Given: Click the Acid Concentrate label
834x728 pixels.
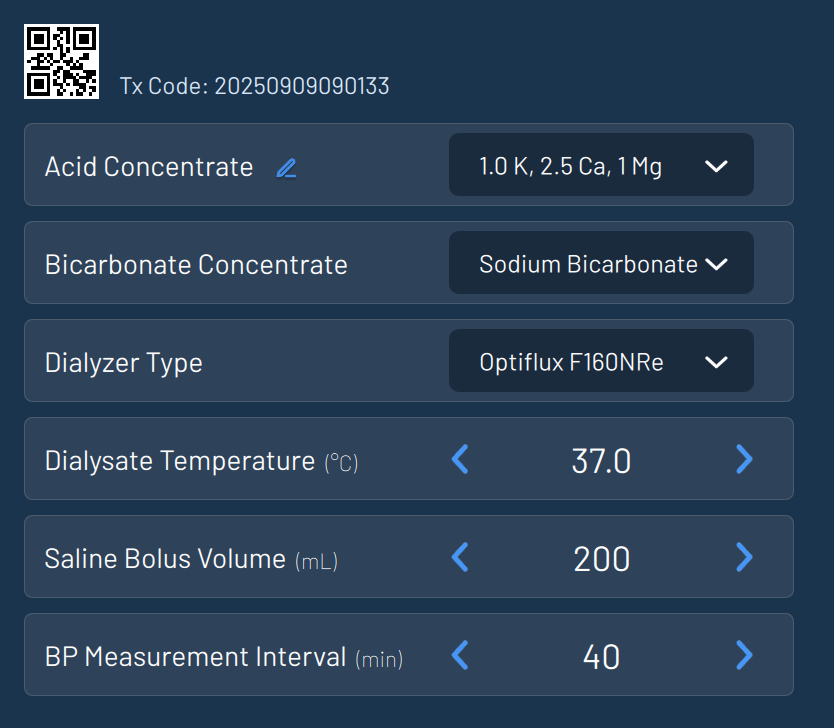Looking at the screenshot, I should tap(149, 166).
